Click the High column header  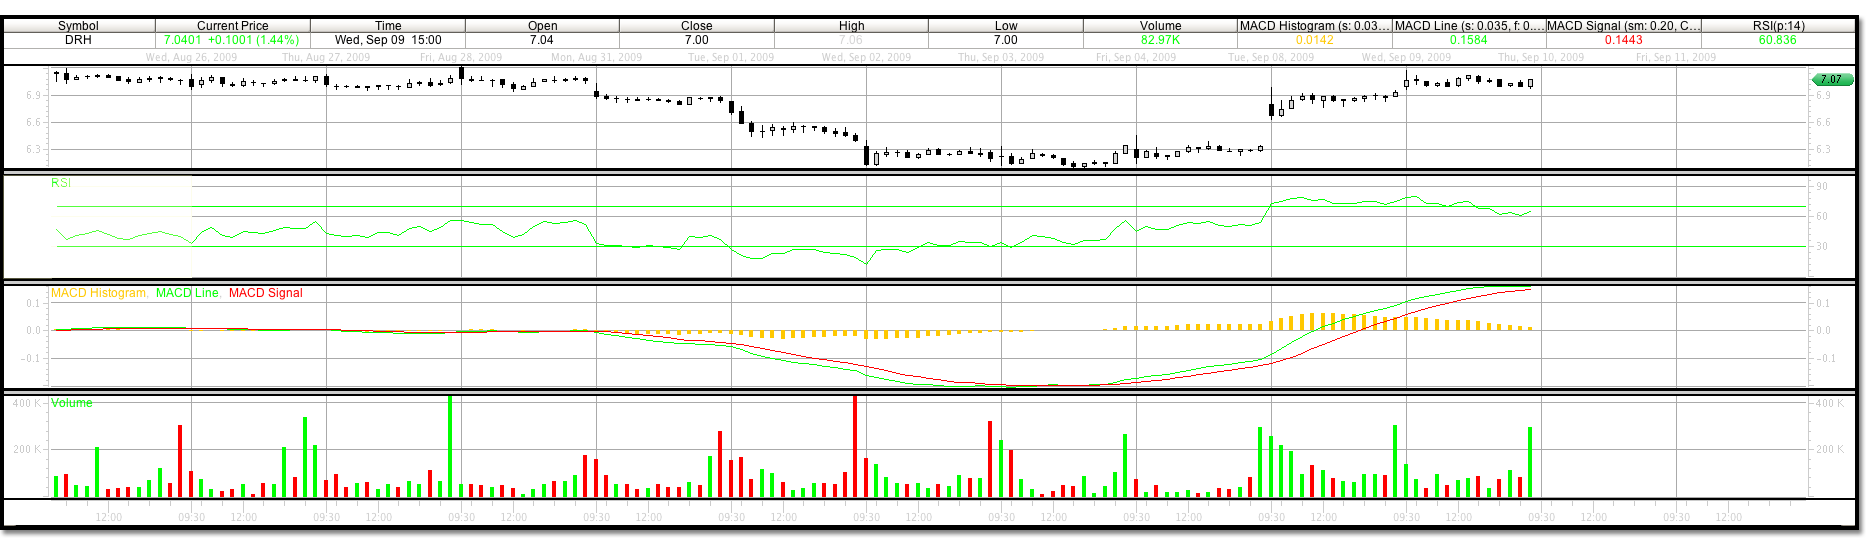click(x=851, y=26)
